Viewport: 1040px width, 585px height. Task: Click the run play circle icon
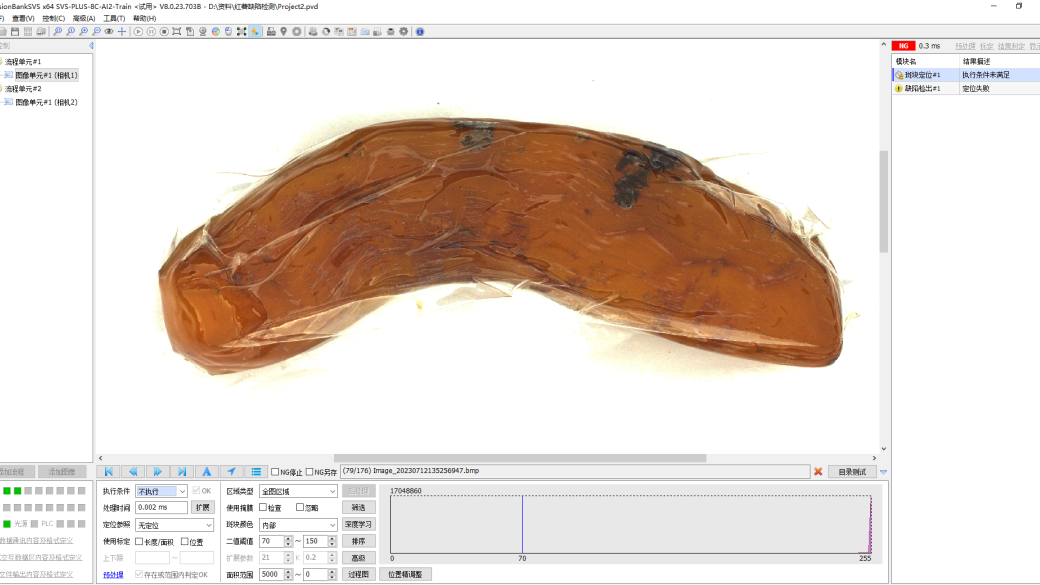coord(138,31)
